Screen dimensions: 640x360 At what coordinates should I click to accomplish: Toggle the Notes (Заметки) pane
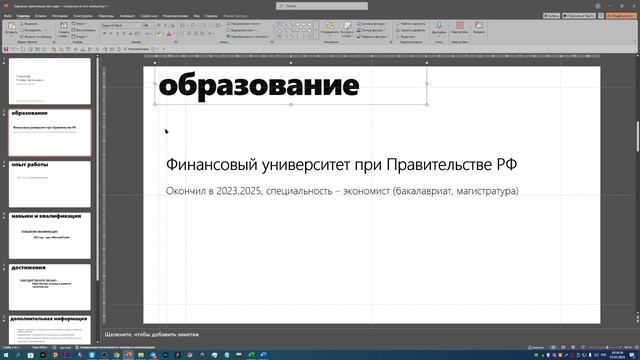click(536, 347)
